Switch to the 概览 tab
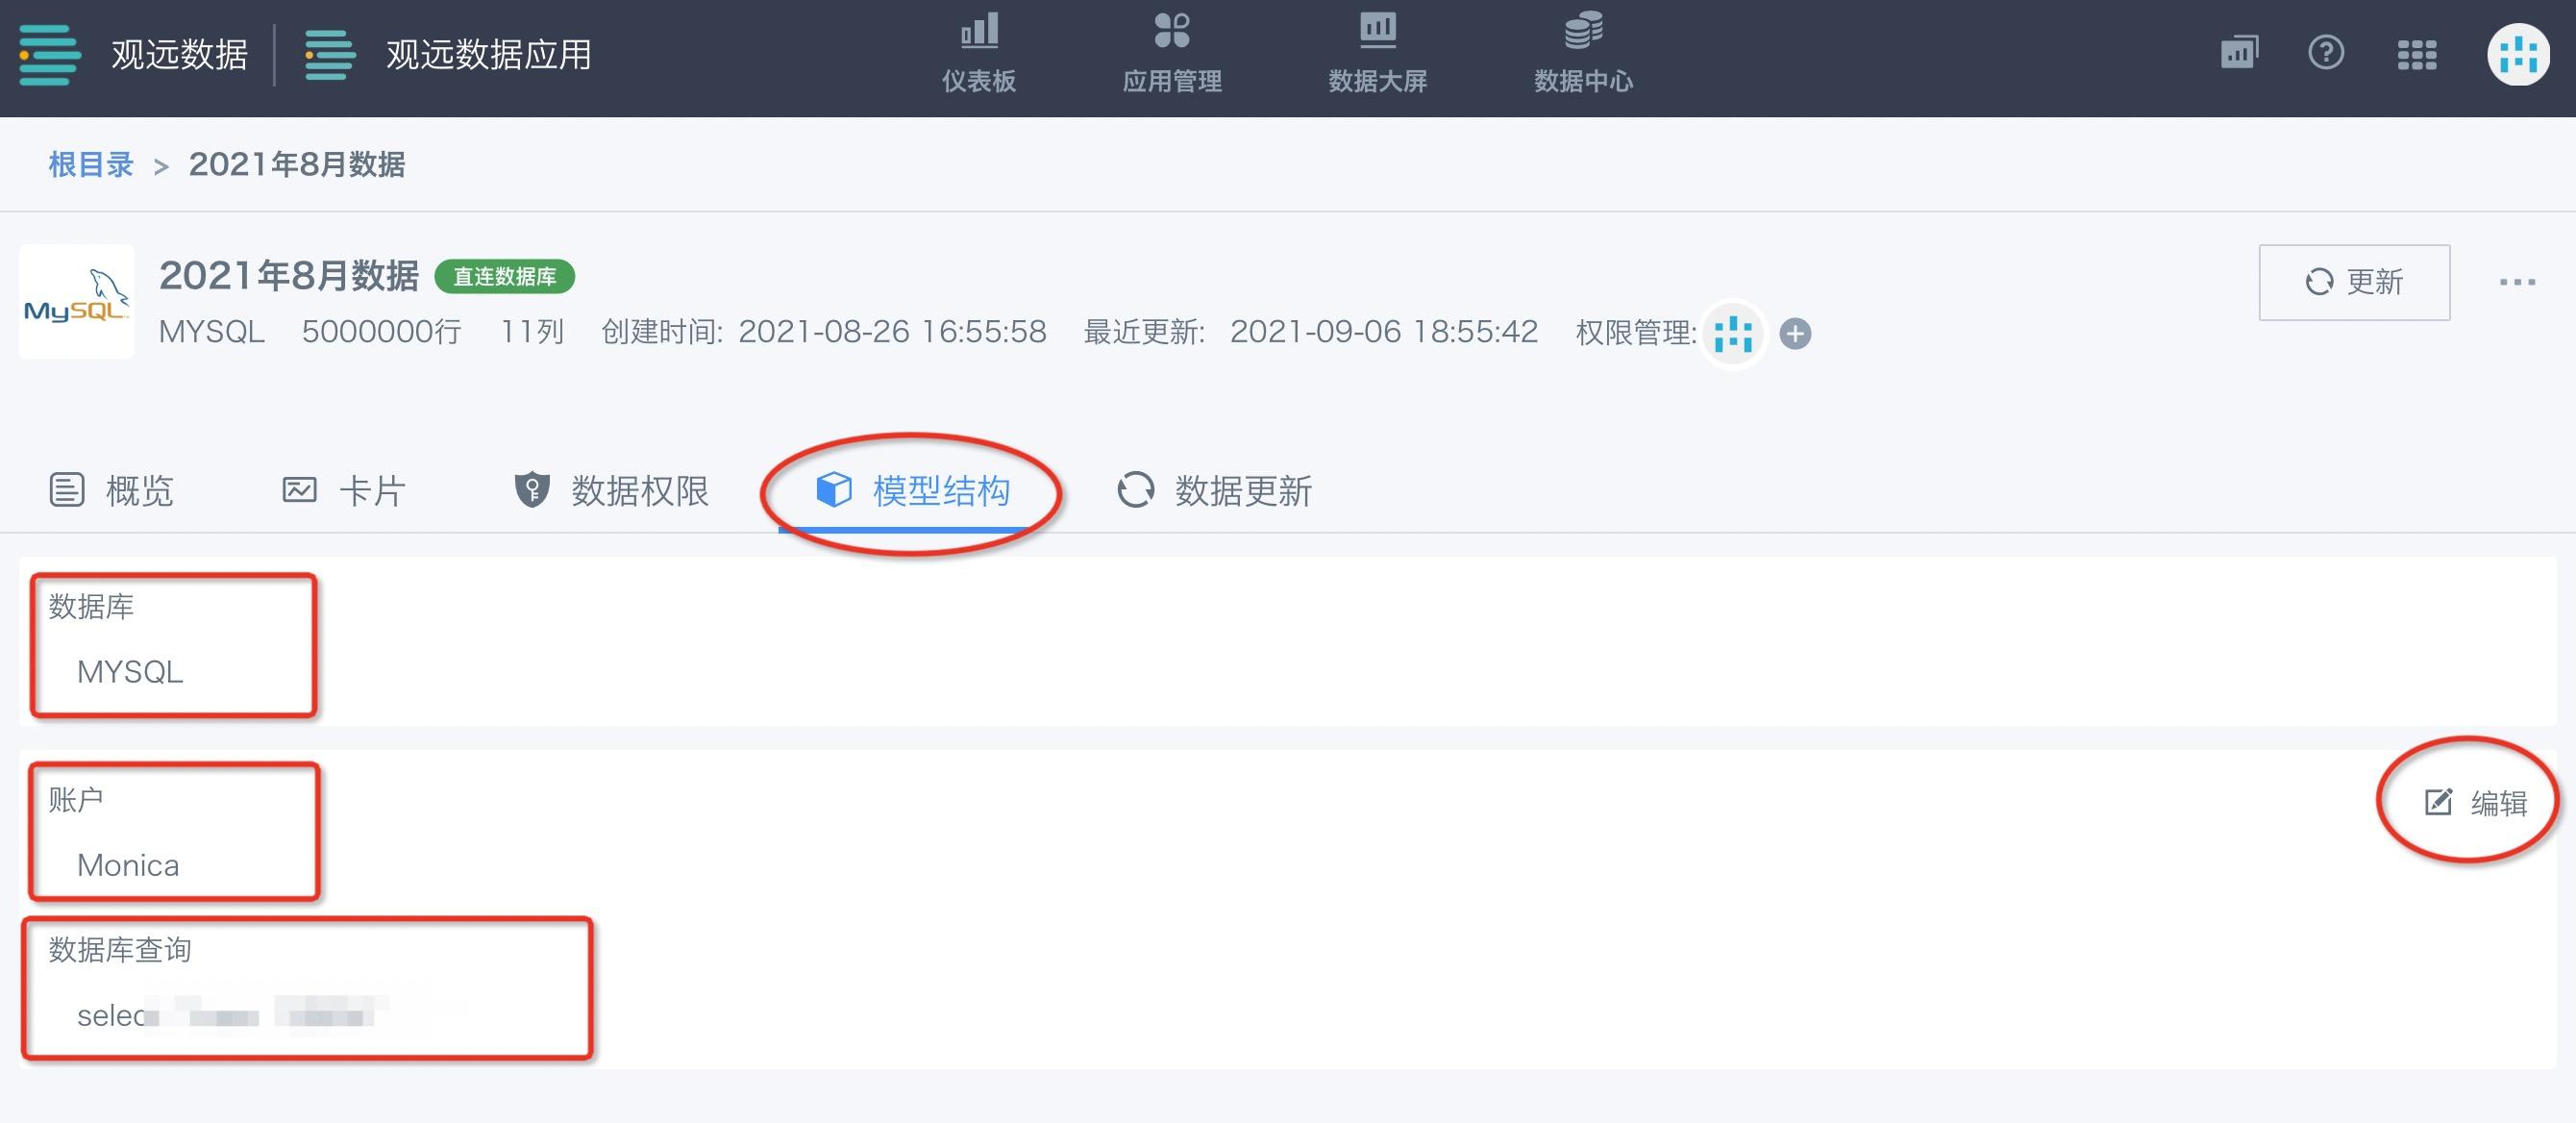The image size is (2576, 1123). tap(111, 490)
